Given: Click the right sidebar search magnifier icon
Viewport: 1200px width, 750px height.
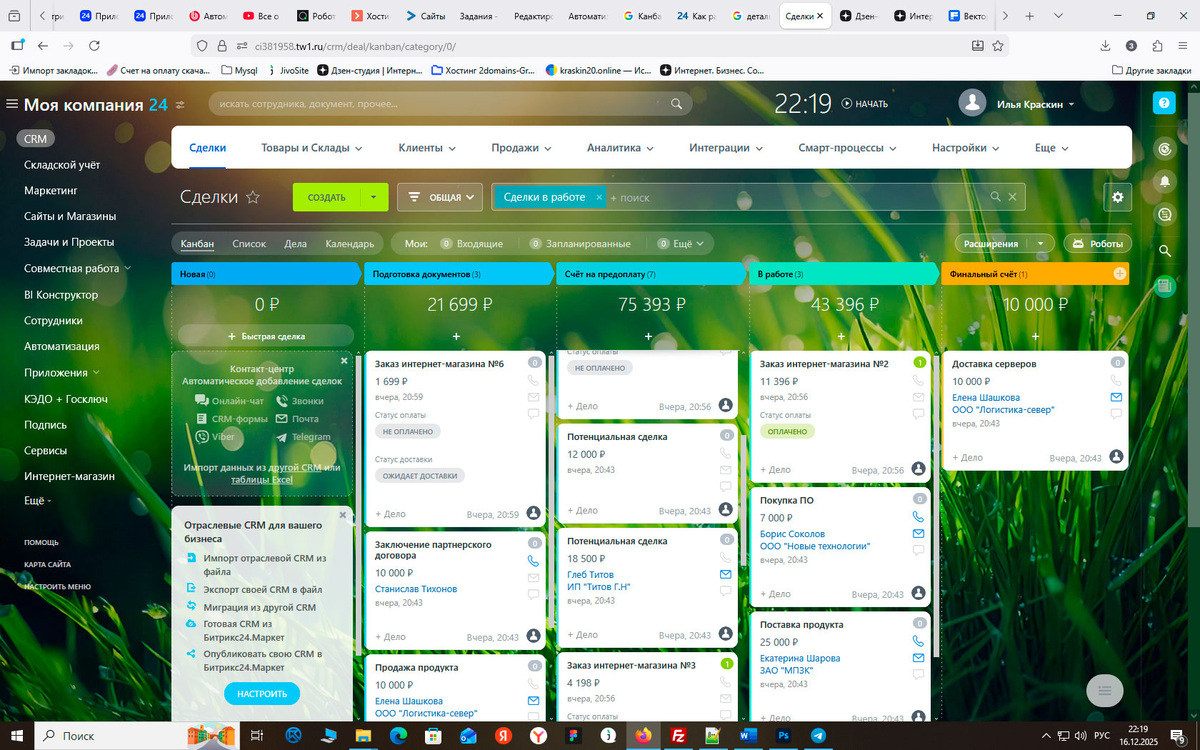Looking at the screenshot, I should tap(1164, 250).
